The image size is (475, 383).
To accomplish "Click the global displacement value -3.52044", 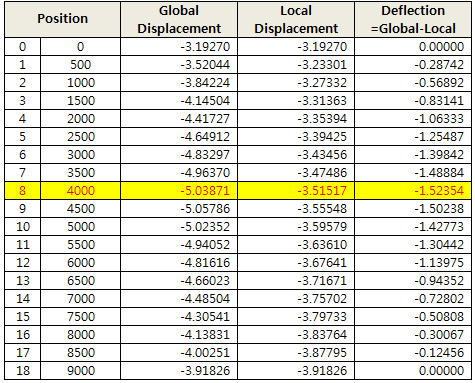I will pyautogui.click(x=179, y=65).
